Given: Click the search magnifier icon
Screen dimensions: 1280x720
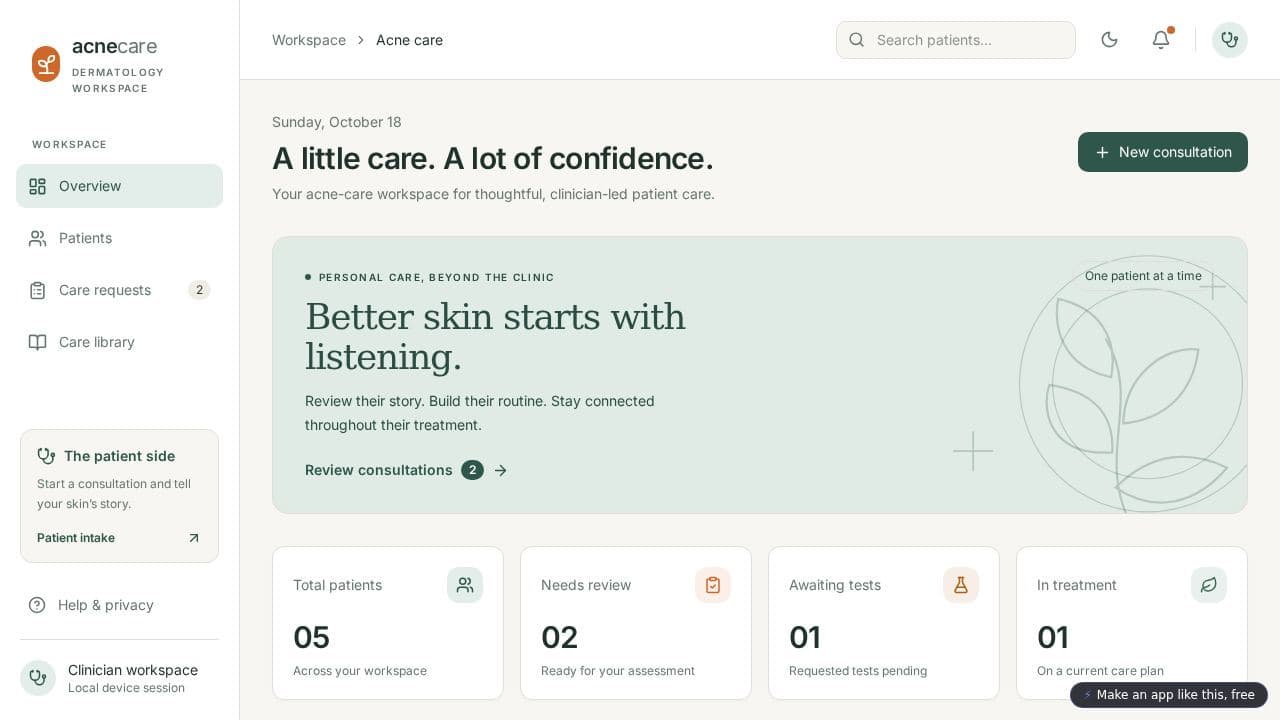Looking at the screenshot, I should (857, 40).
